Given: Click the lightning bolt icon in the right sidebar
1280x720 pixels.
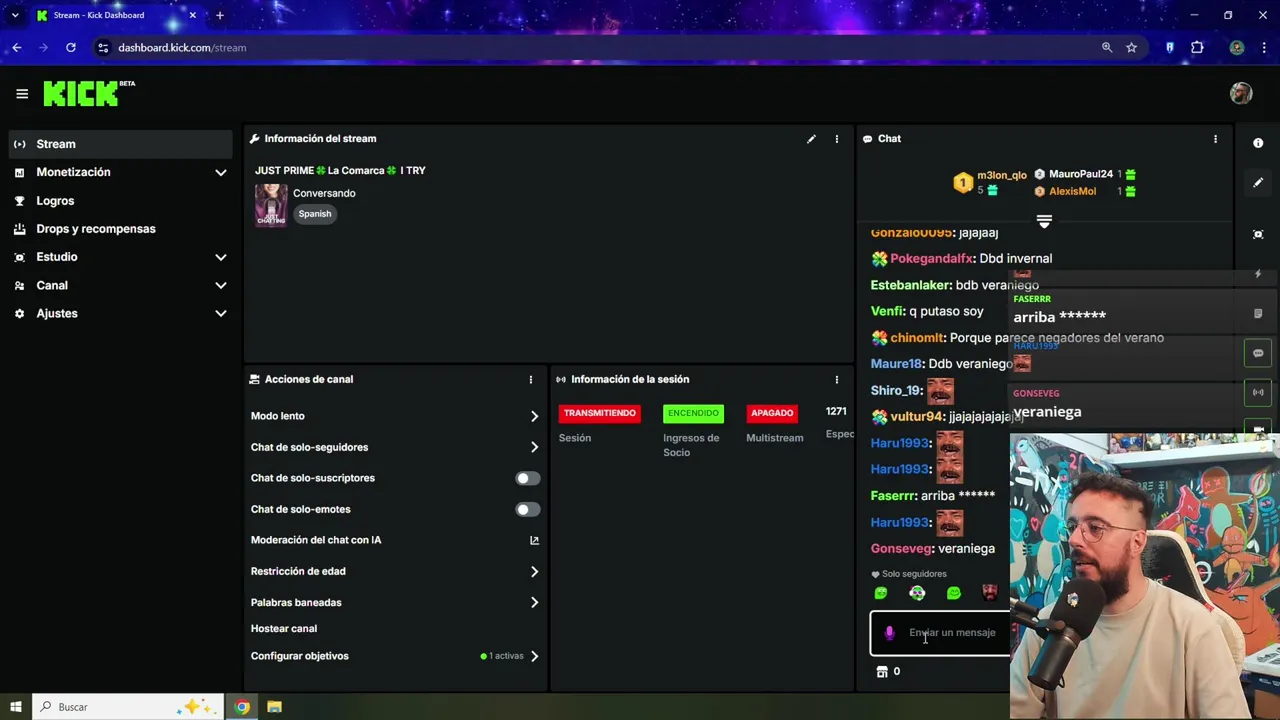Looking at the screenshot, I should (x=1258, y=274).
